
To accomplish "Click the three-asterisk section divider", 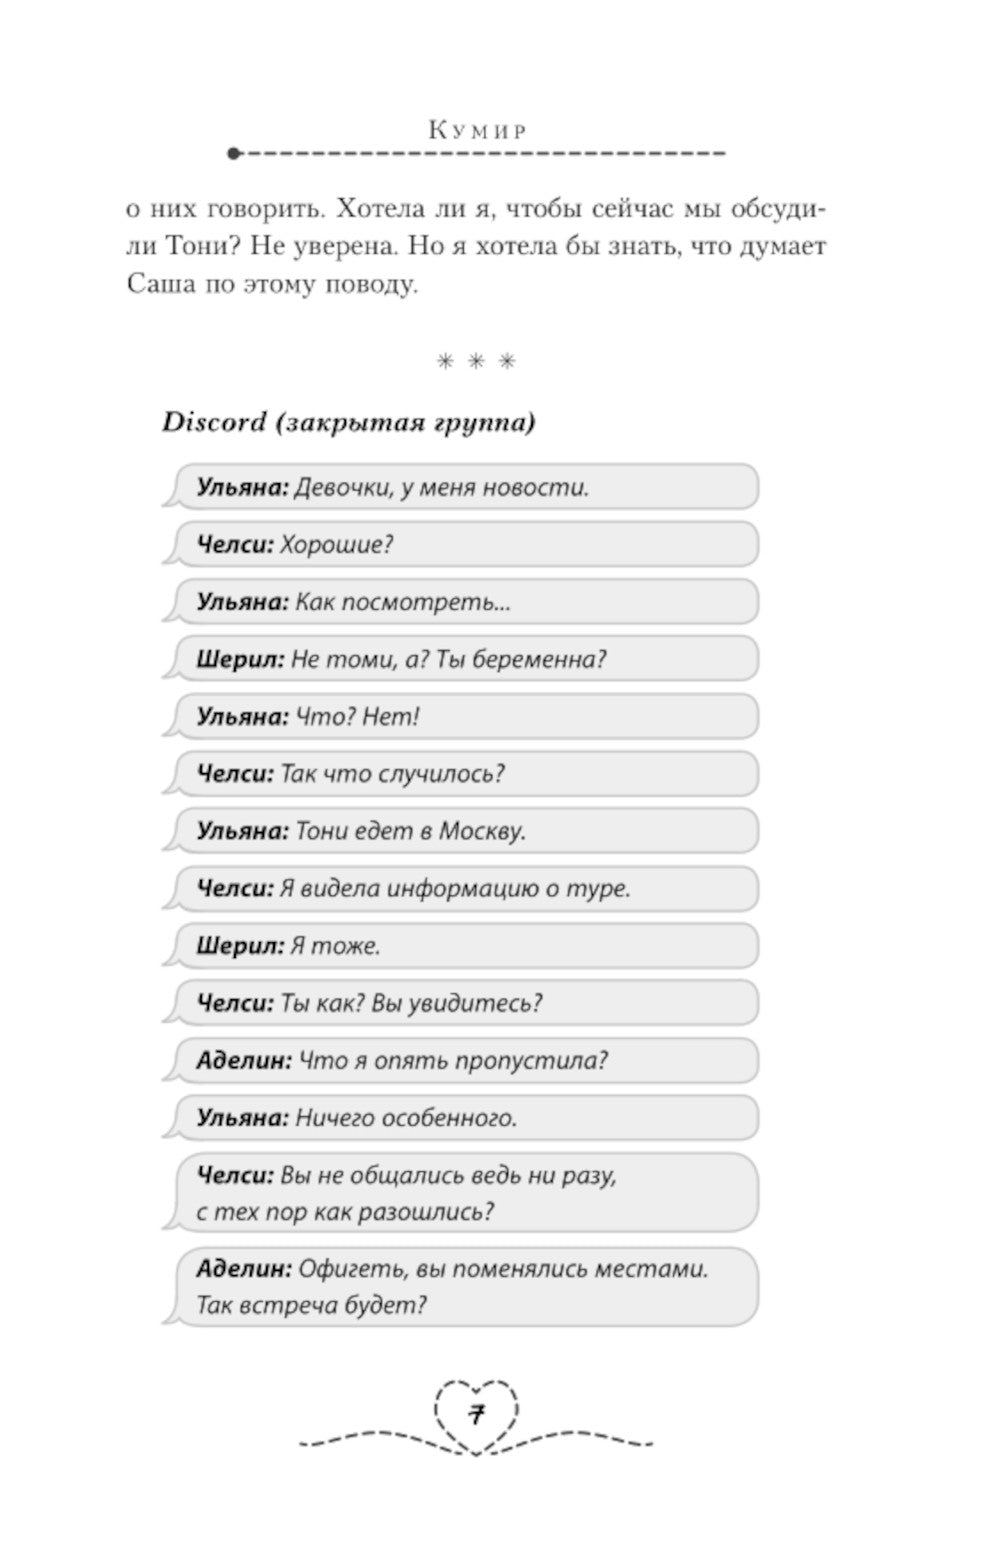I will coord(476,362).
